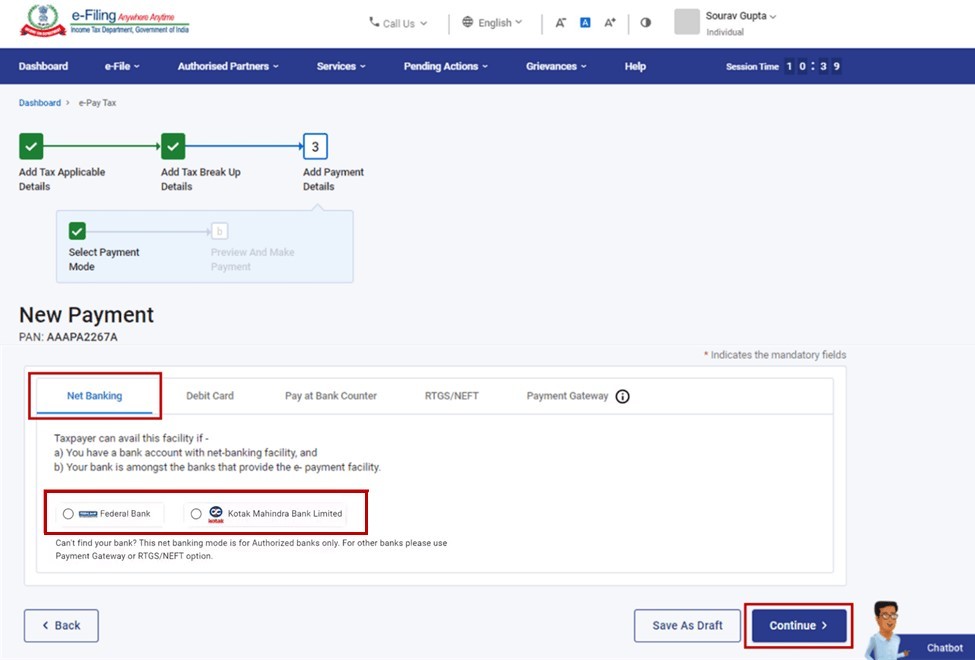Click the user profile avatar

point(687,22)
